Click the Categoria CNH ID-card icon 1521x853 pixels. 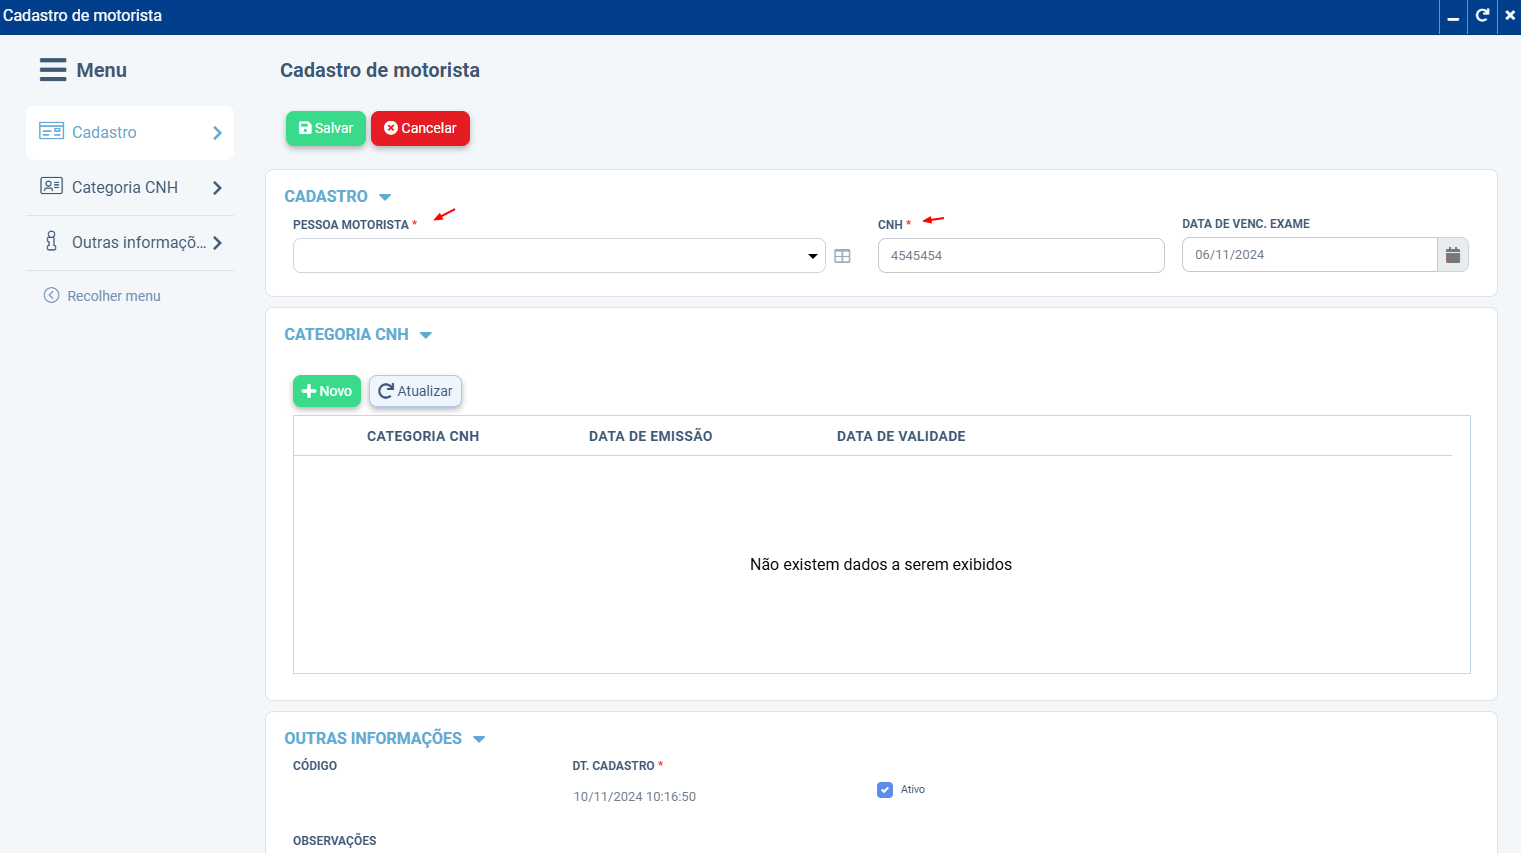[52, 186]
